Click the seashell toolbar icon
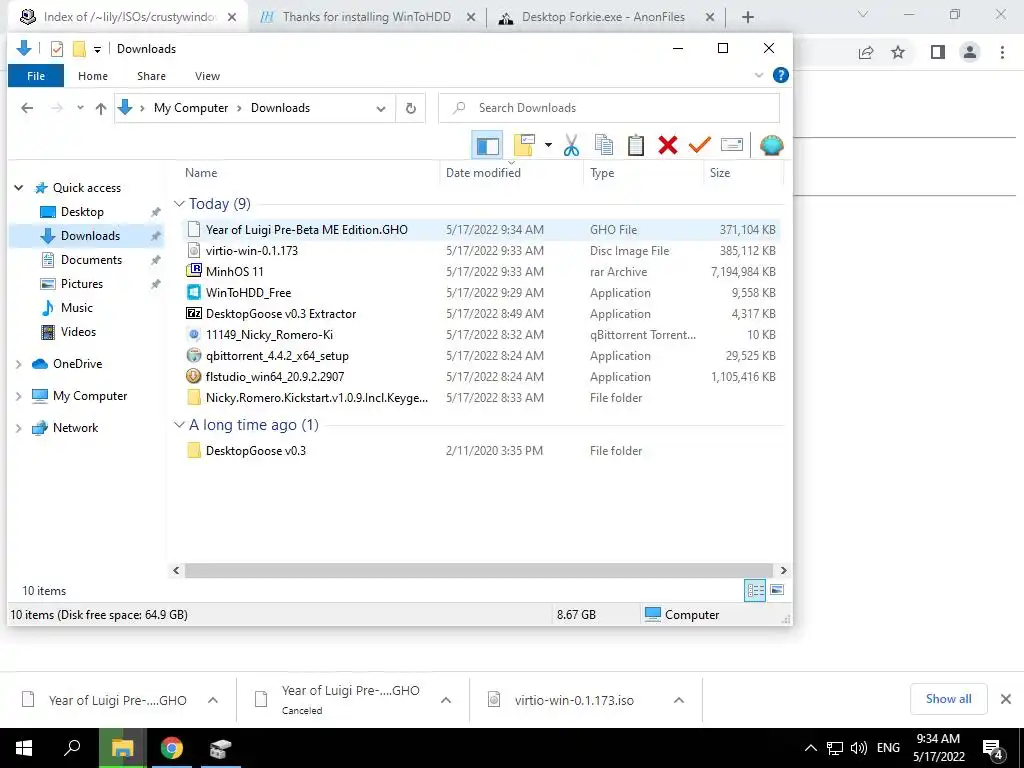This screenshot has height=768, width=1024. pos(771,145)
